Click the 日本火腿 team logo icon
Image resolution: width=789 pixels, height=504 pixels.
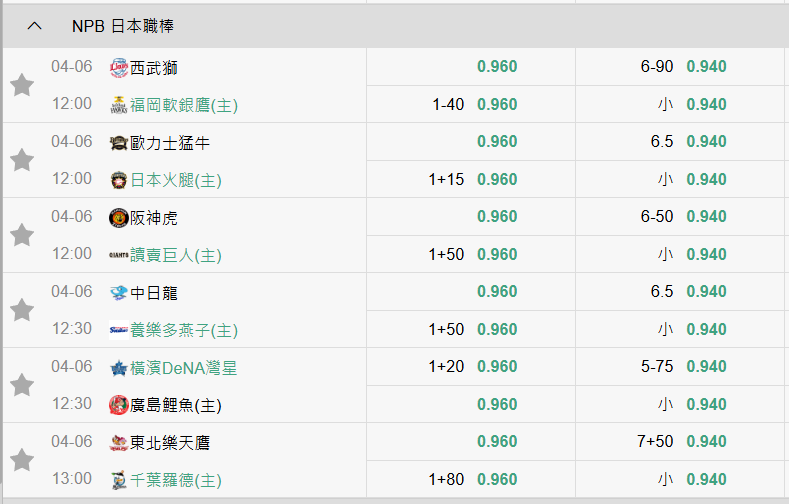(119, 180)
